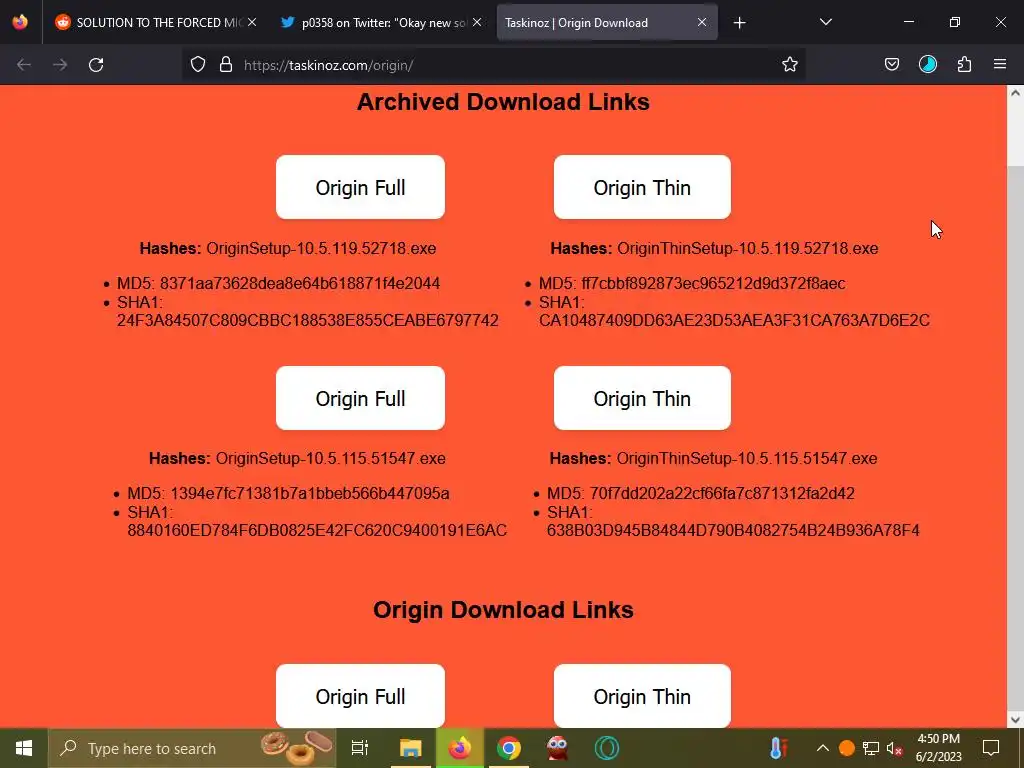Click the SHA1 hash CA10487409DD63AE23D53AEA3F31CA763A7D6E2C
This screenshot has width=1024, height=768.
click(734, 320)
